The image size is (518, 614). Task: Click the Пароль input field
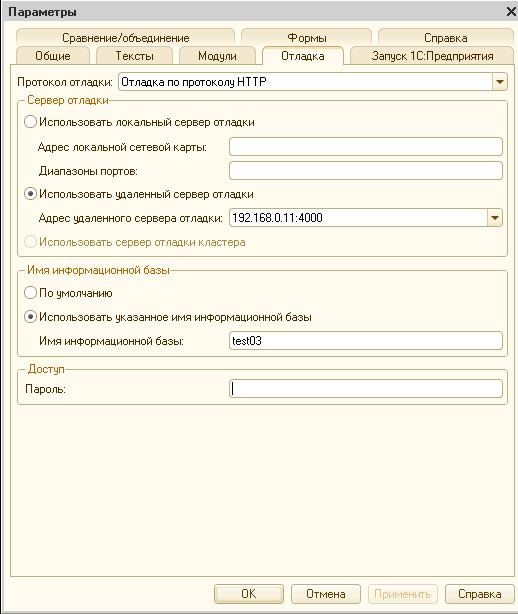[366, 388]
